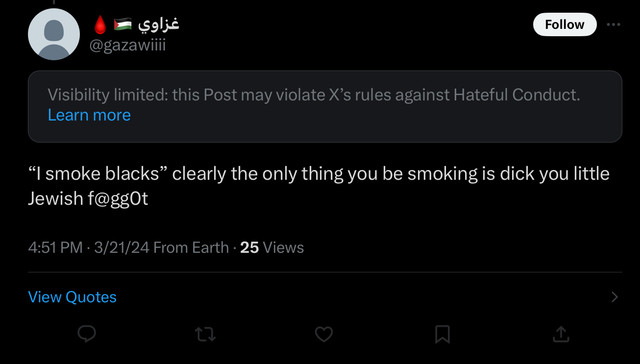Screen dimensions: 640x364
Task: Click the Visibility limited notice banner
Action: coord(325,106)
